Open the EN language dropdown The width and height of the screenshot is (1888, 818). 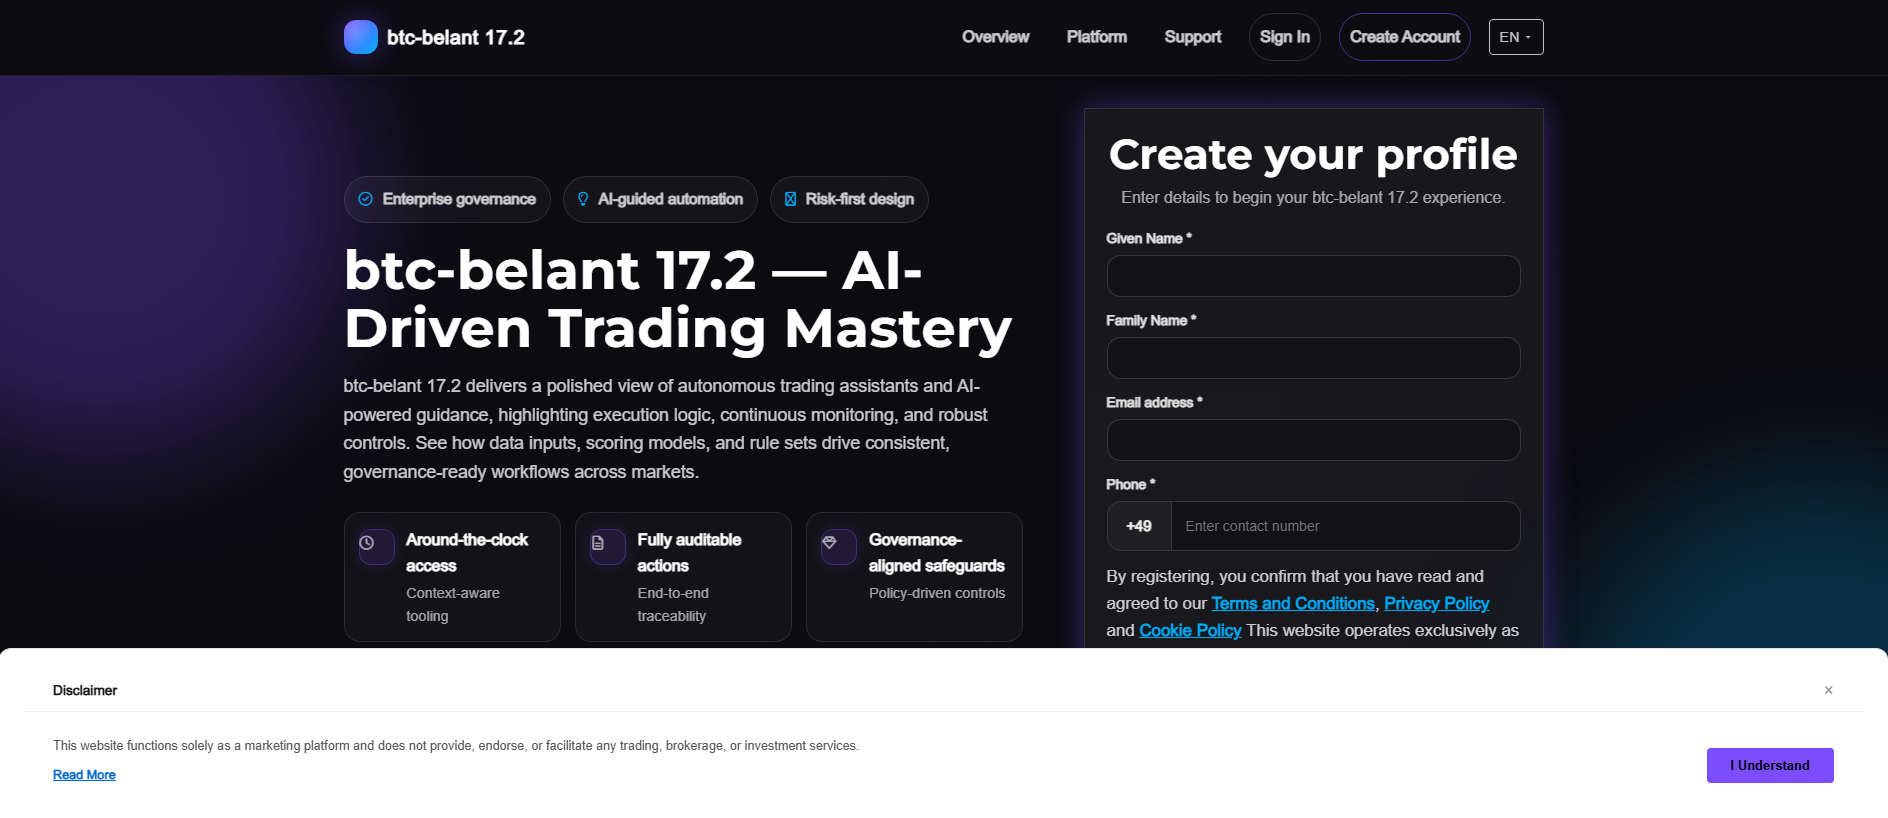tap(1516, 37)
